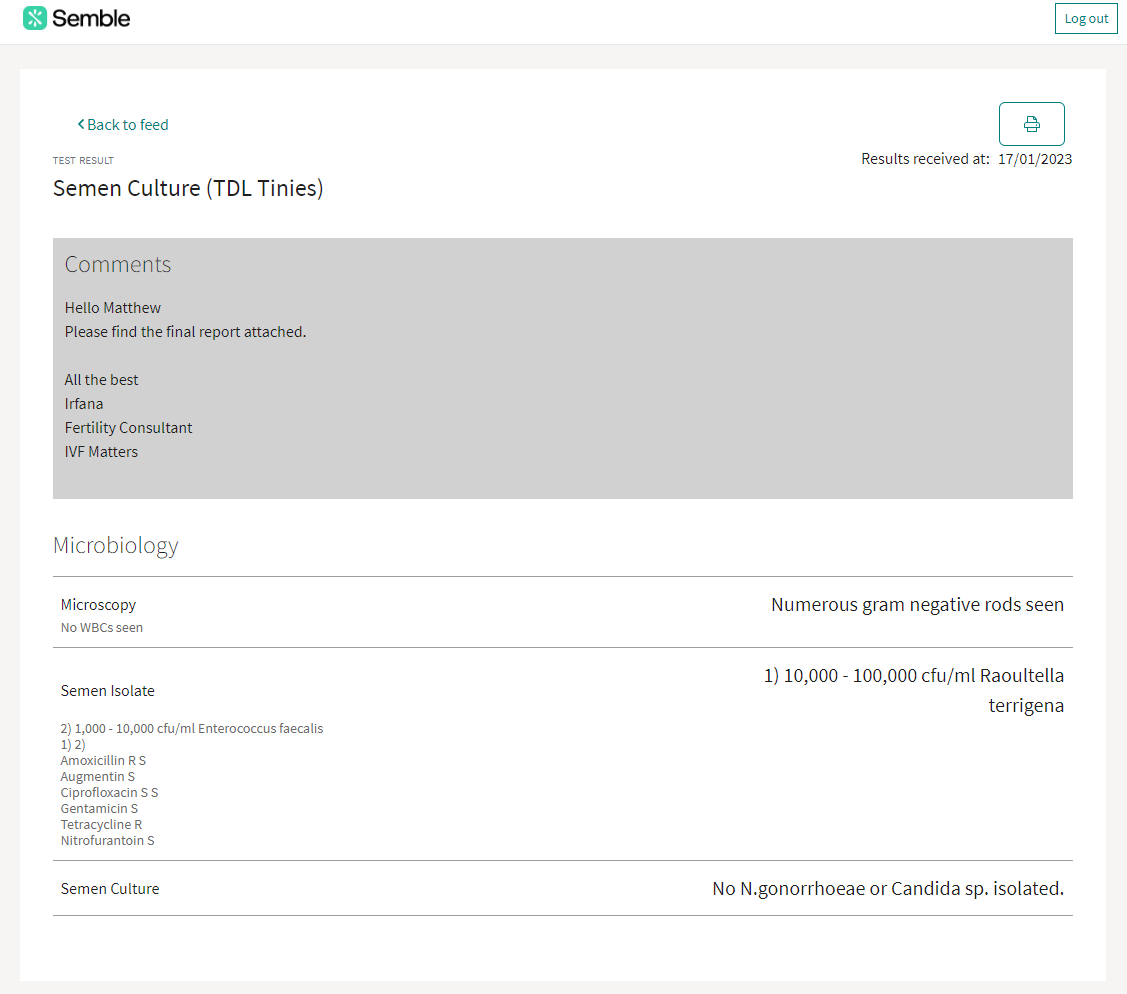
Task: Click the 'Hello Matthew' comment line
Action: point(113,307)
